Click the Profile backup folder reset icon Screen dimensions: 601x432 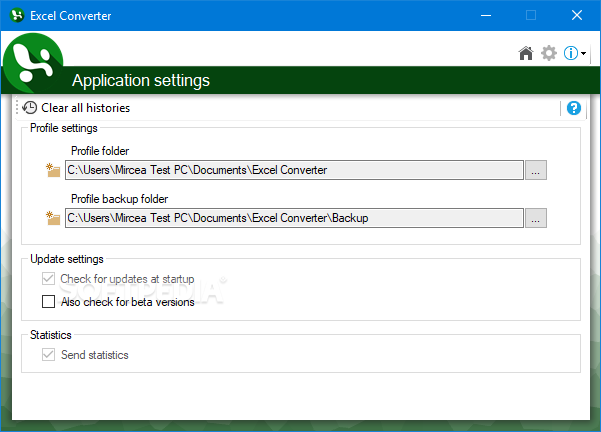coord(53,218)
